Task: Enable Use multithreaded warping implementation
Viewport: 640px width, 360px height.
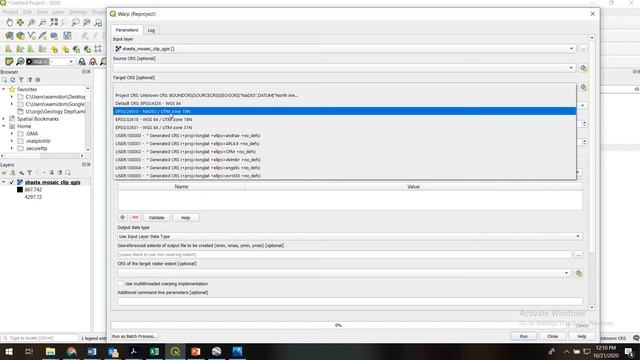Action: [120, 284]
